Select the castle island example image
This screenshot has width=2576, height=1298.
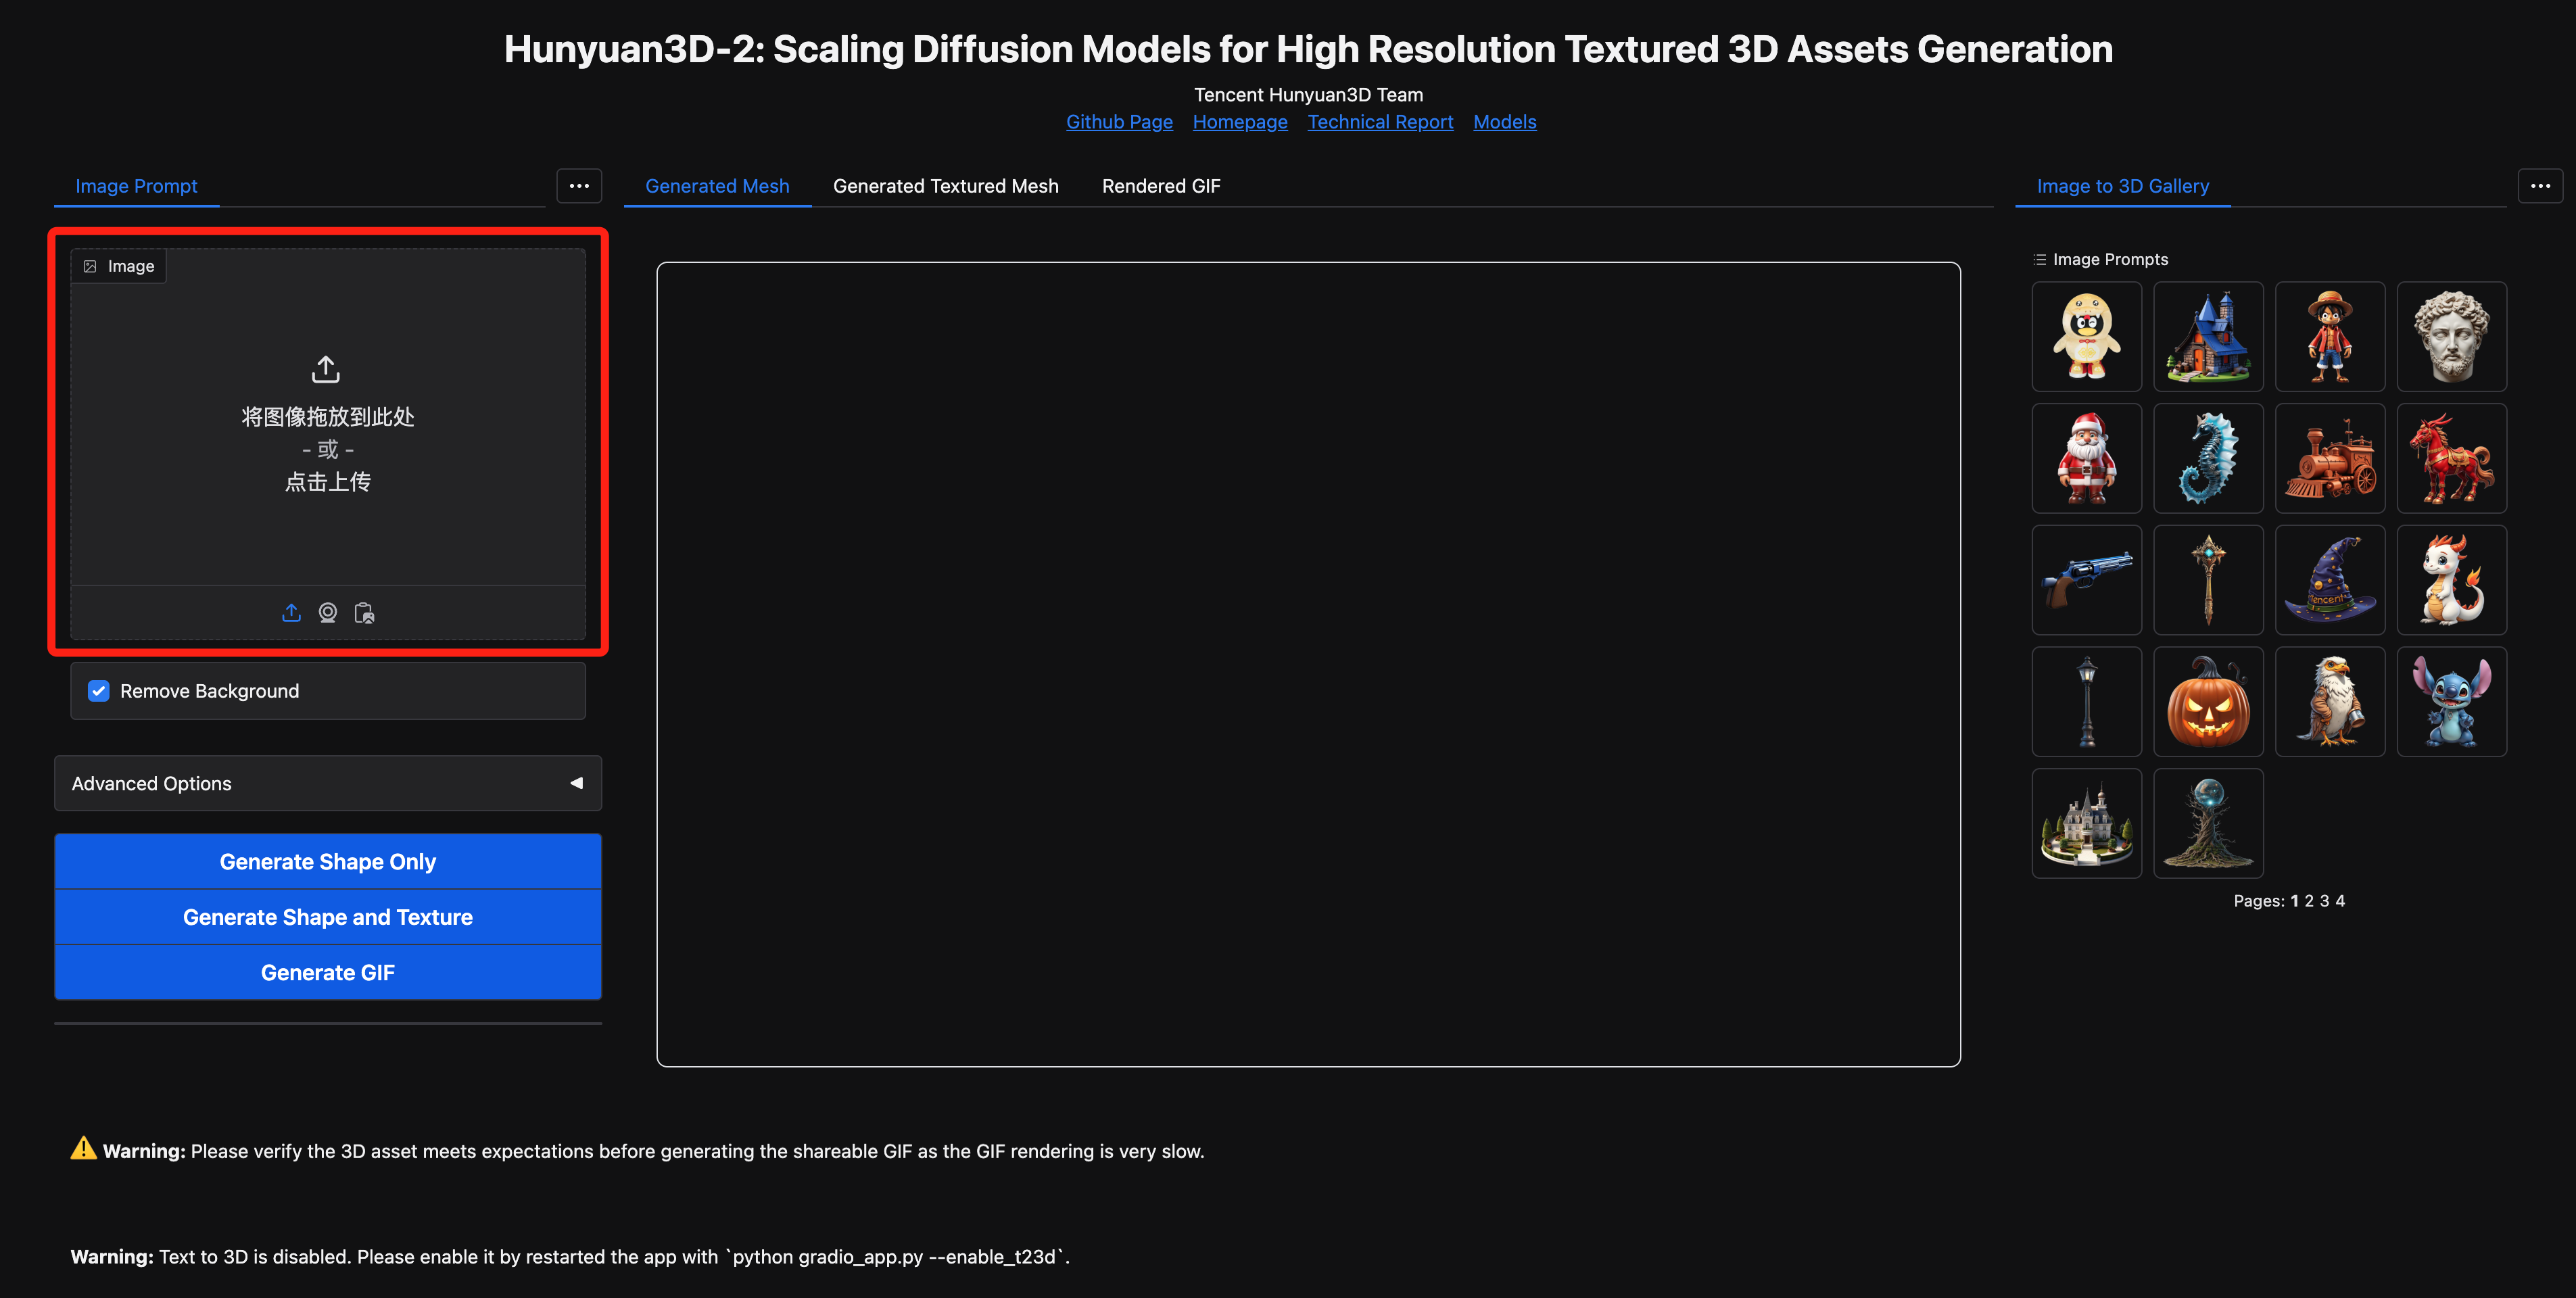pyautogui.click(x=2087, y=823)
